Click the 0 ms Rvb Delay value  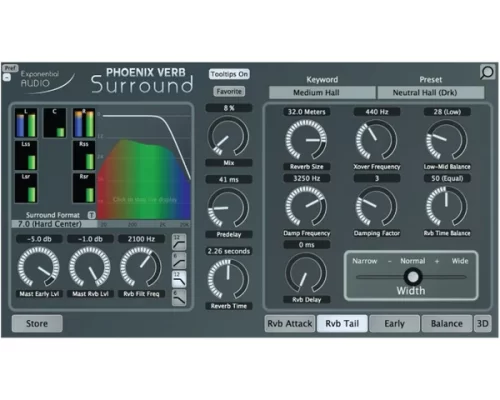(x=307, y=245)
